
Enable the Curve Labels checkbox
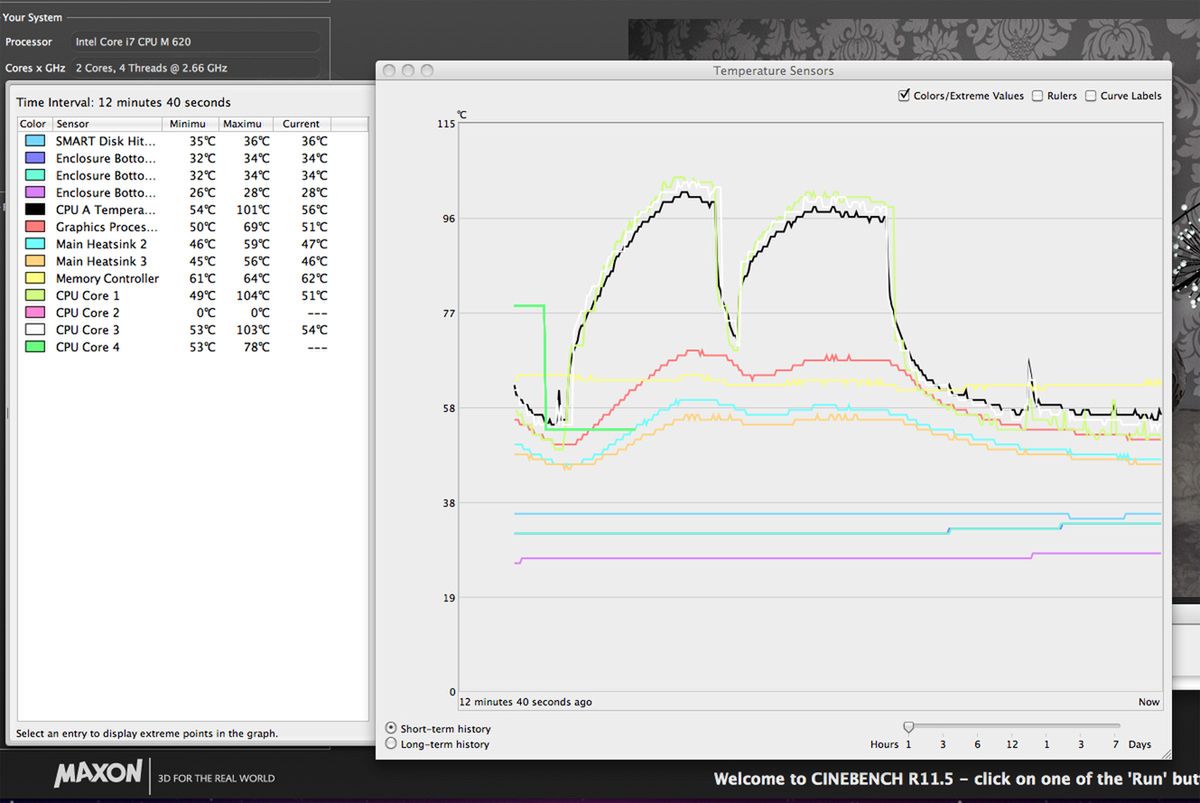1091,96
